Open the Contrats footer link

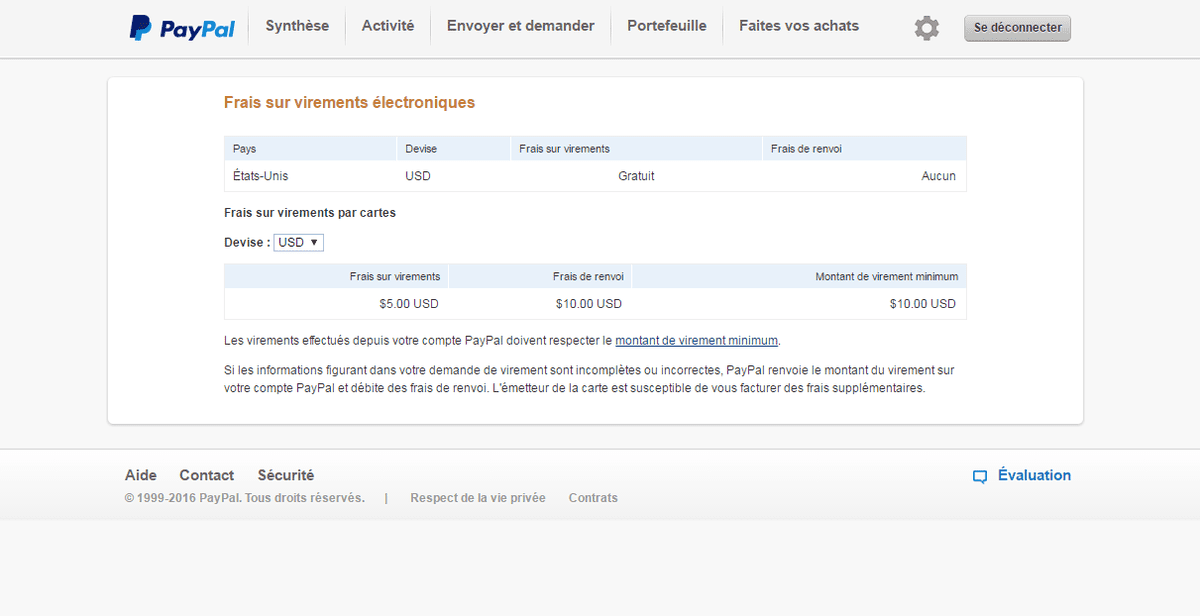pos(593,498)
